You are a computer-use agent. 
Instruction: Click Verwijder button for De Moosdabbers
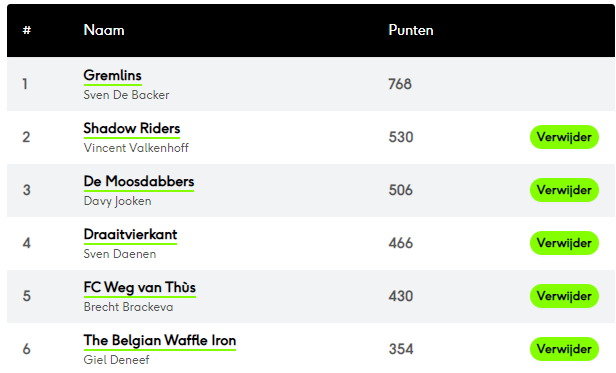pos(564,190)
